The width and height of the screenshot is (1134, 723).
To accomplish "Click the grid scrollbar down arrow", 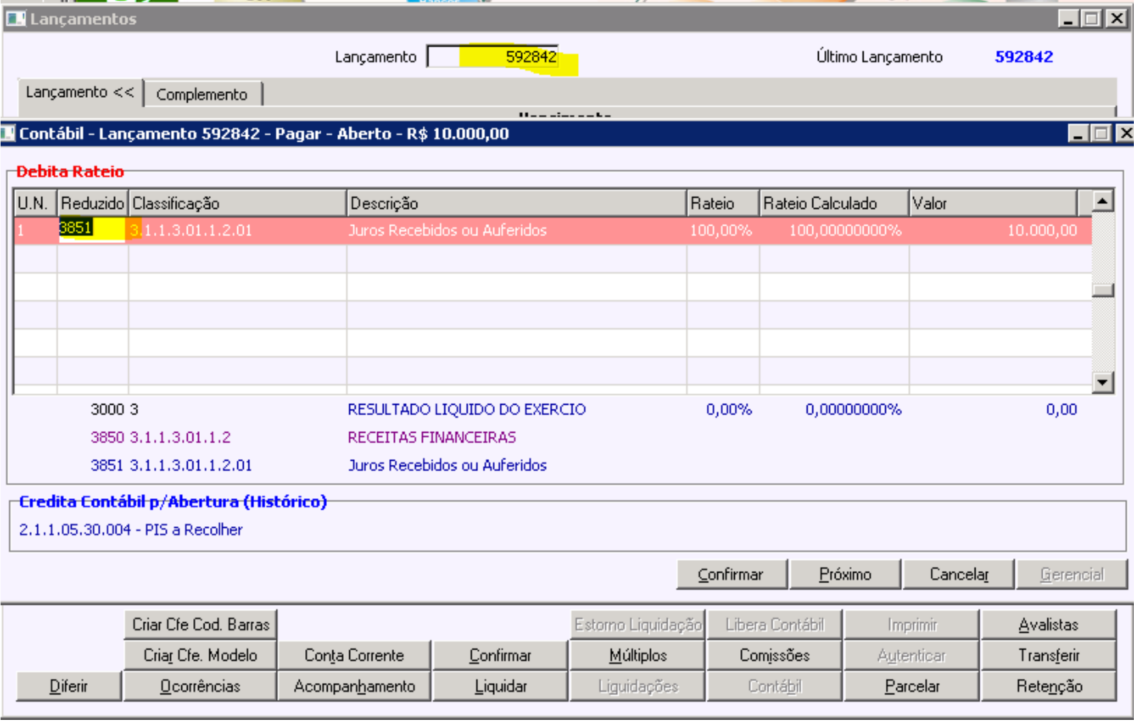I will 1102,382.
